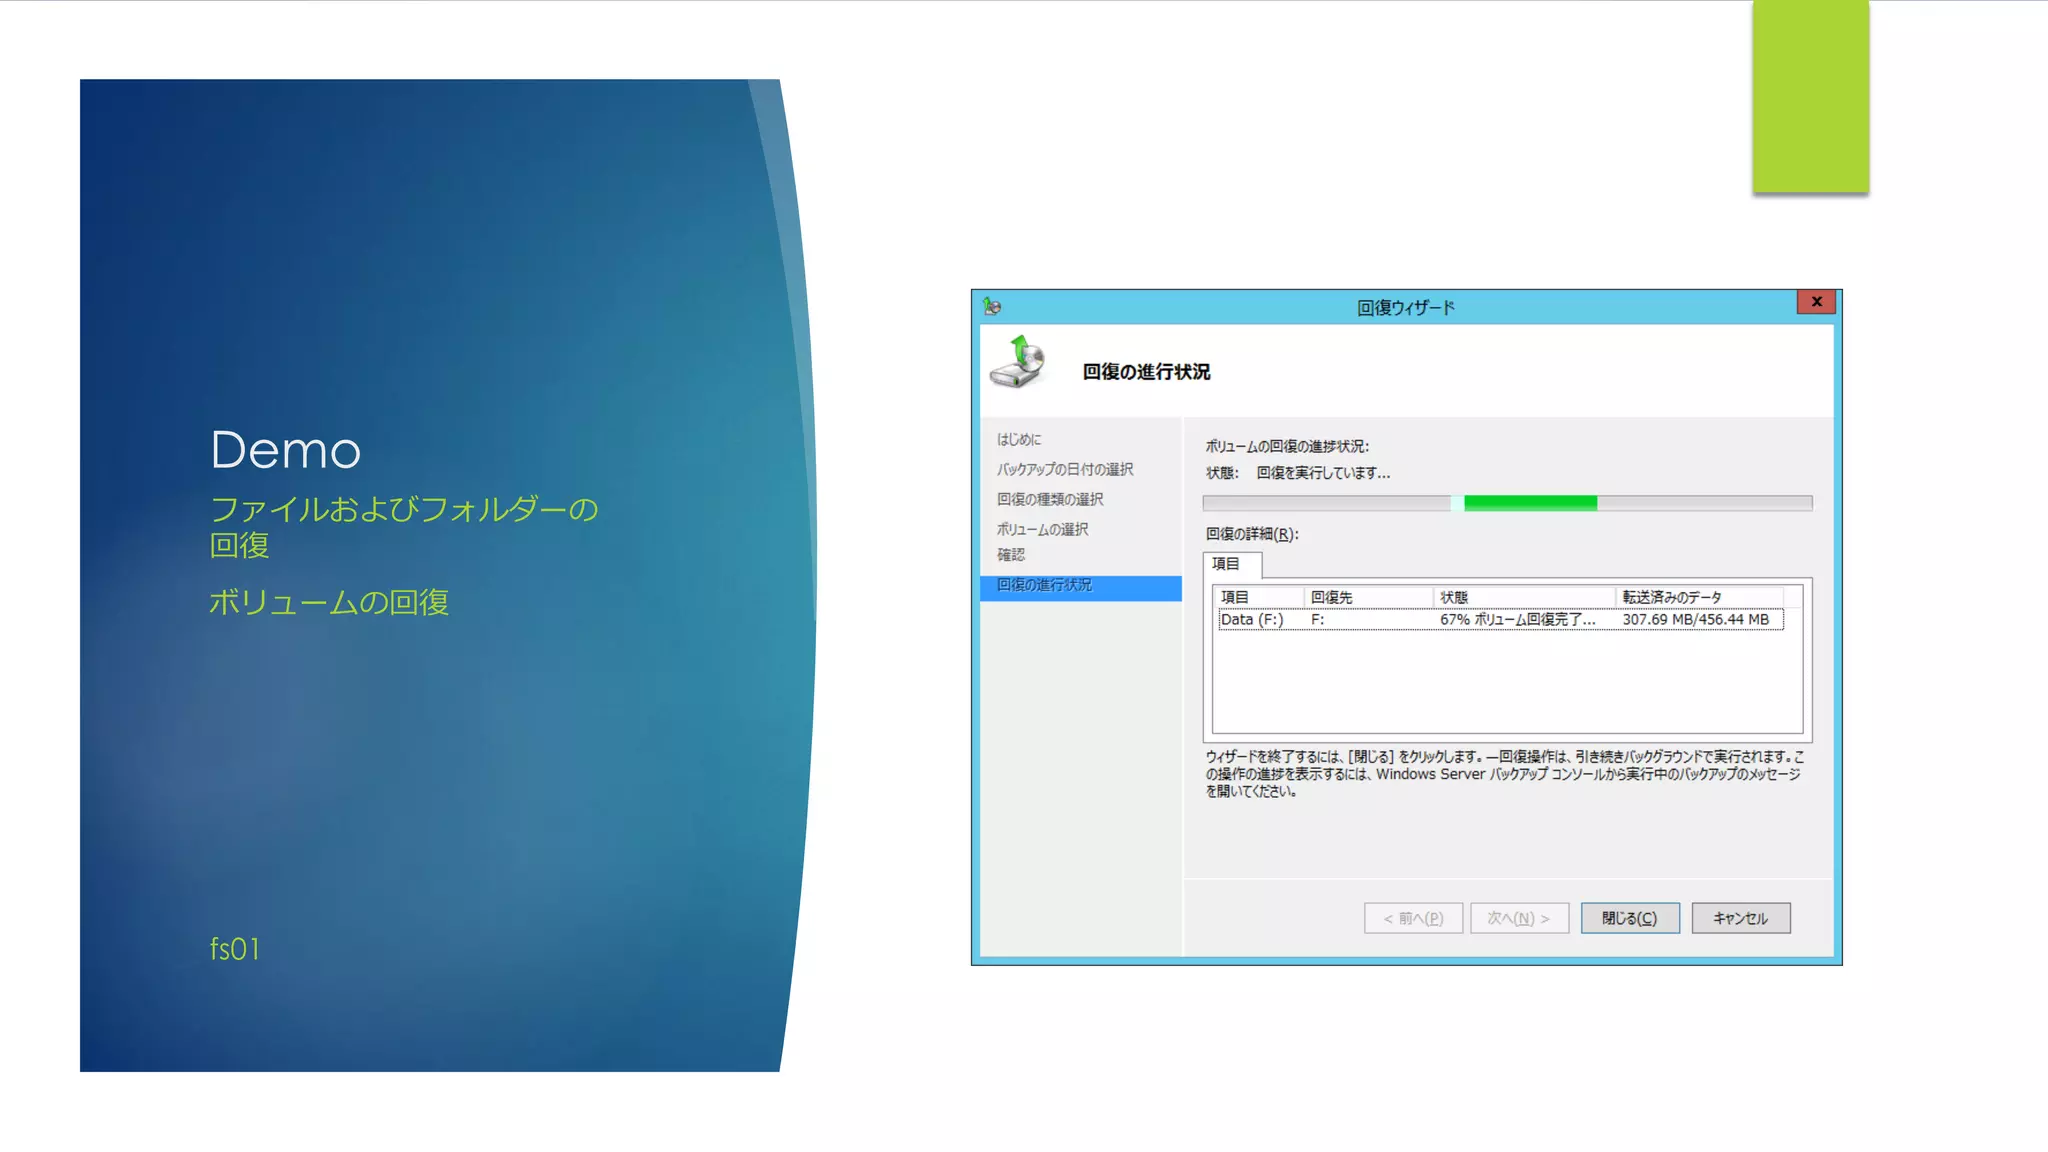
Task: Select はじめに step in sidebar
Action: [1018, 439]
